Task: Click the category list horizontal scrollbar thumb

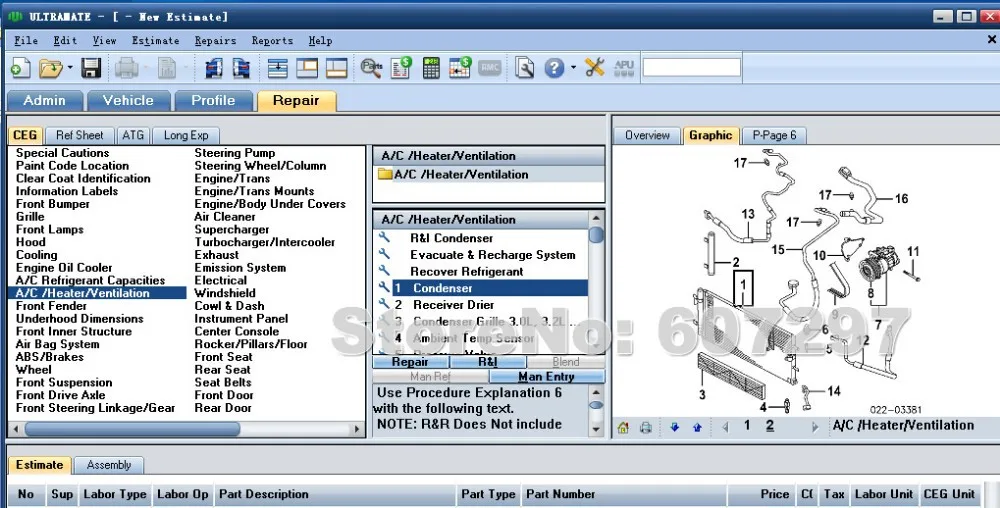Action: click(x=132, y=429)
